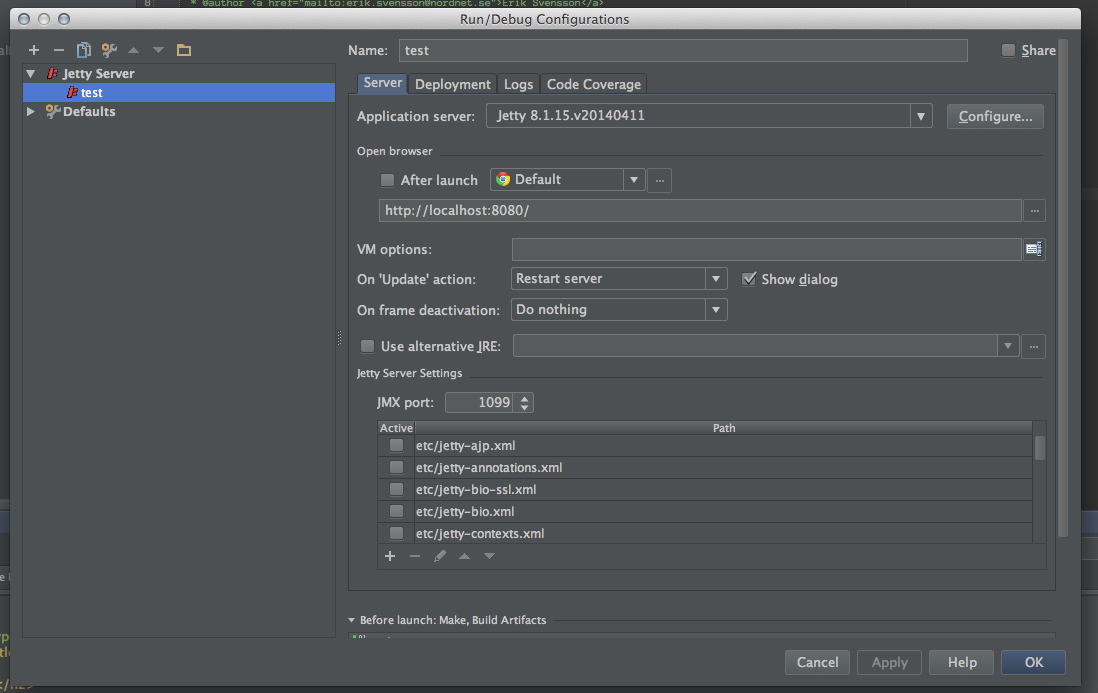Screen dimensions: 1098x693
Task: Check the After launch option
Action: click(387, 180)
